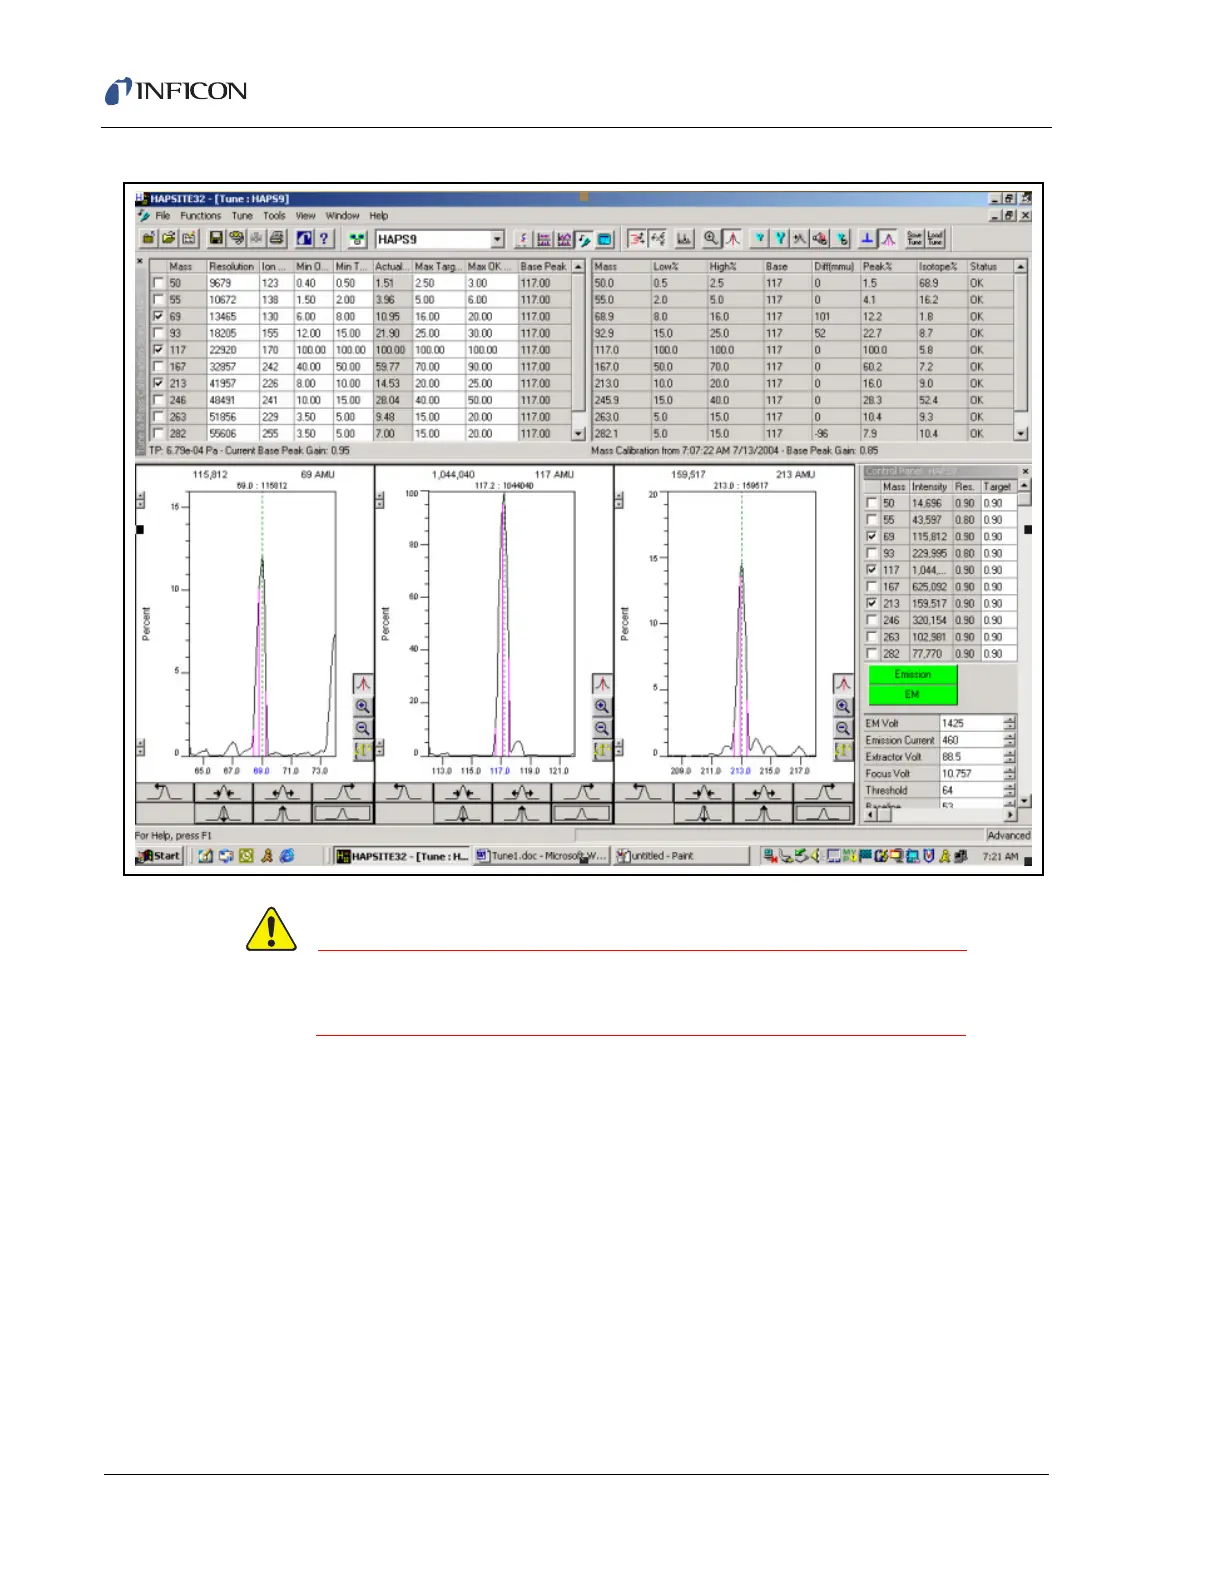Click the red peak icon beside 117 AMU plot
The width and height of the screenshot is (1222, 1584).
pyautogui.click(x=602, y=684)
